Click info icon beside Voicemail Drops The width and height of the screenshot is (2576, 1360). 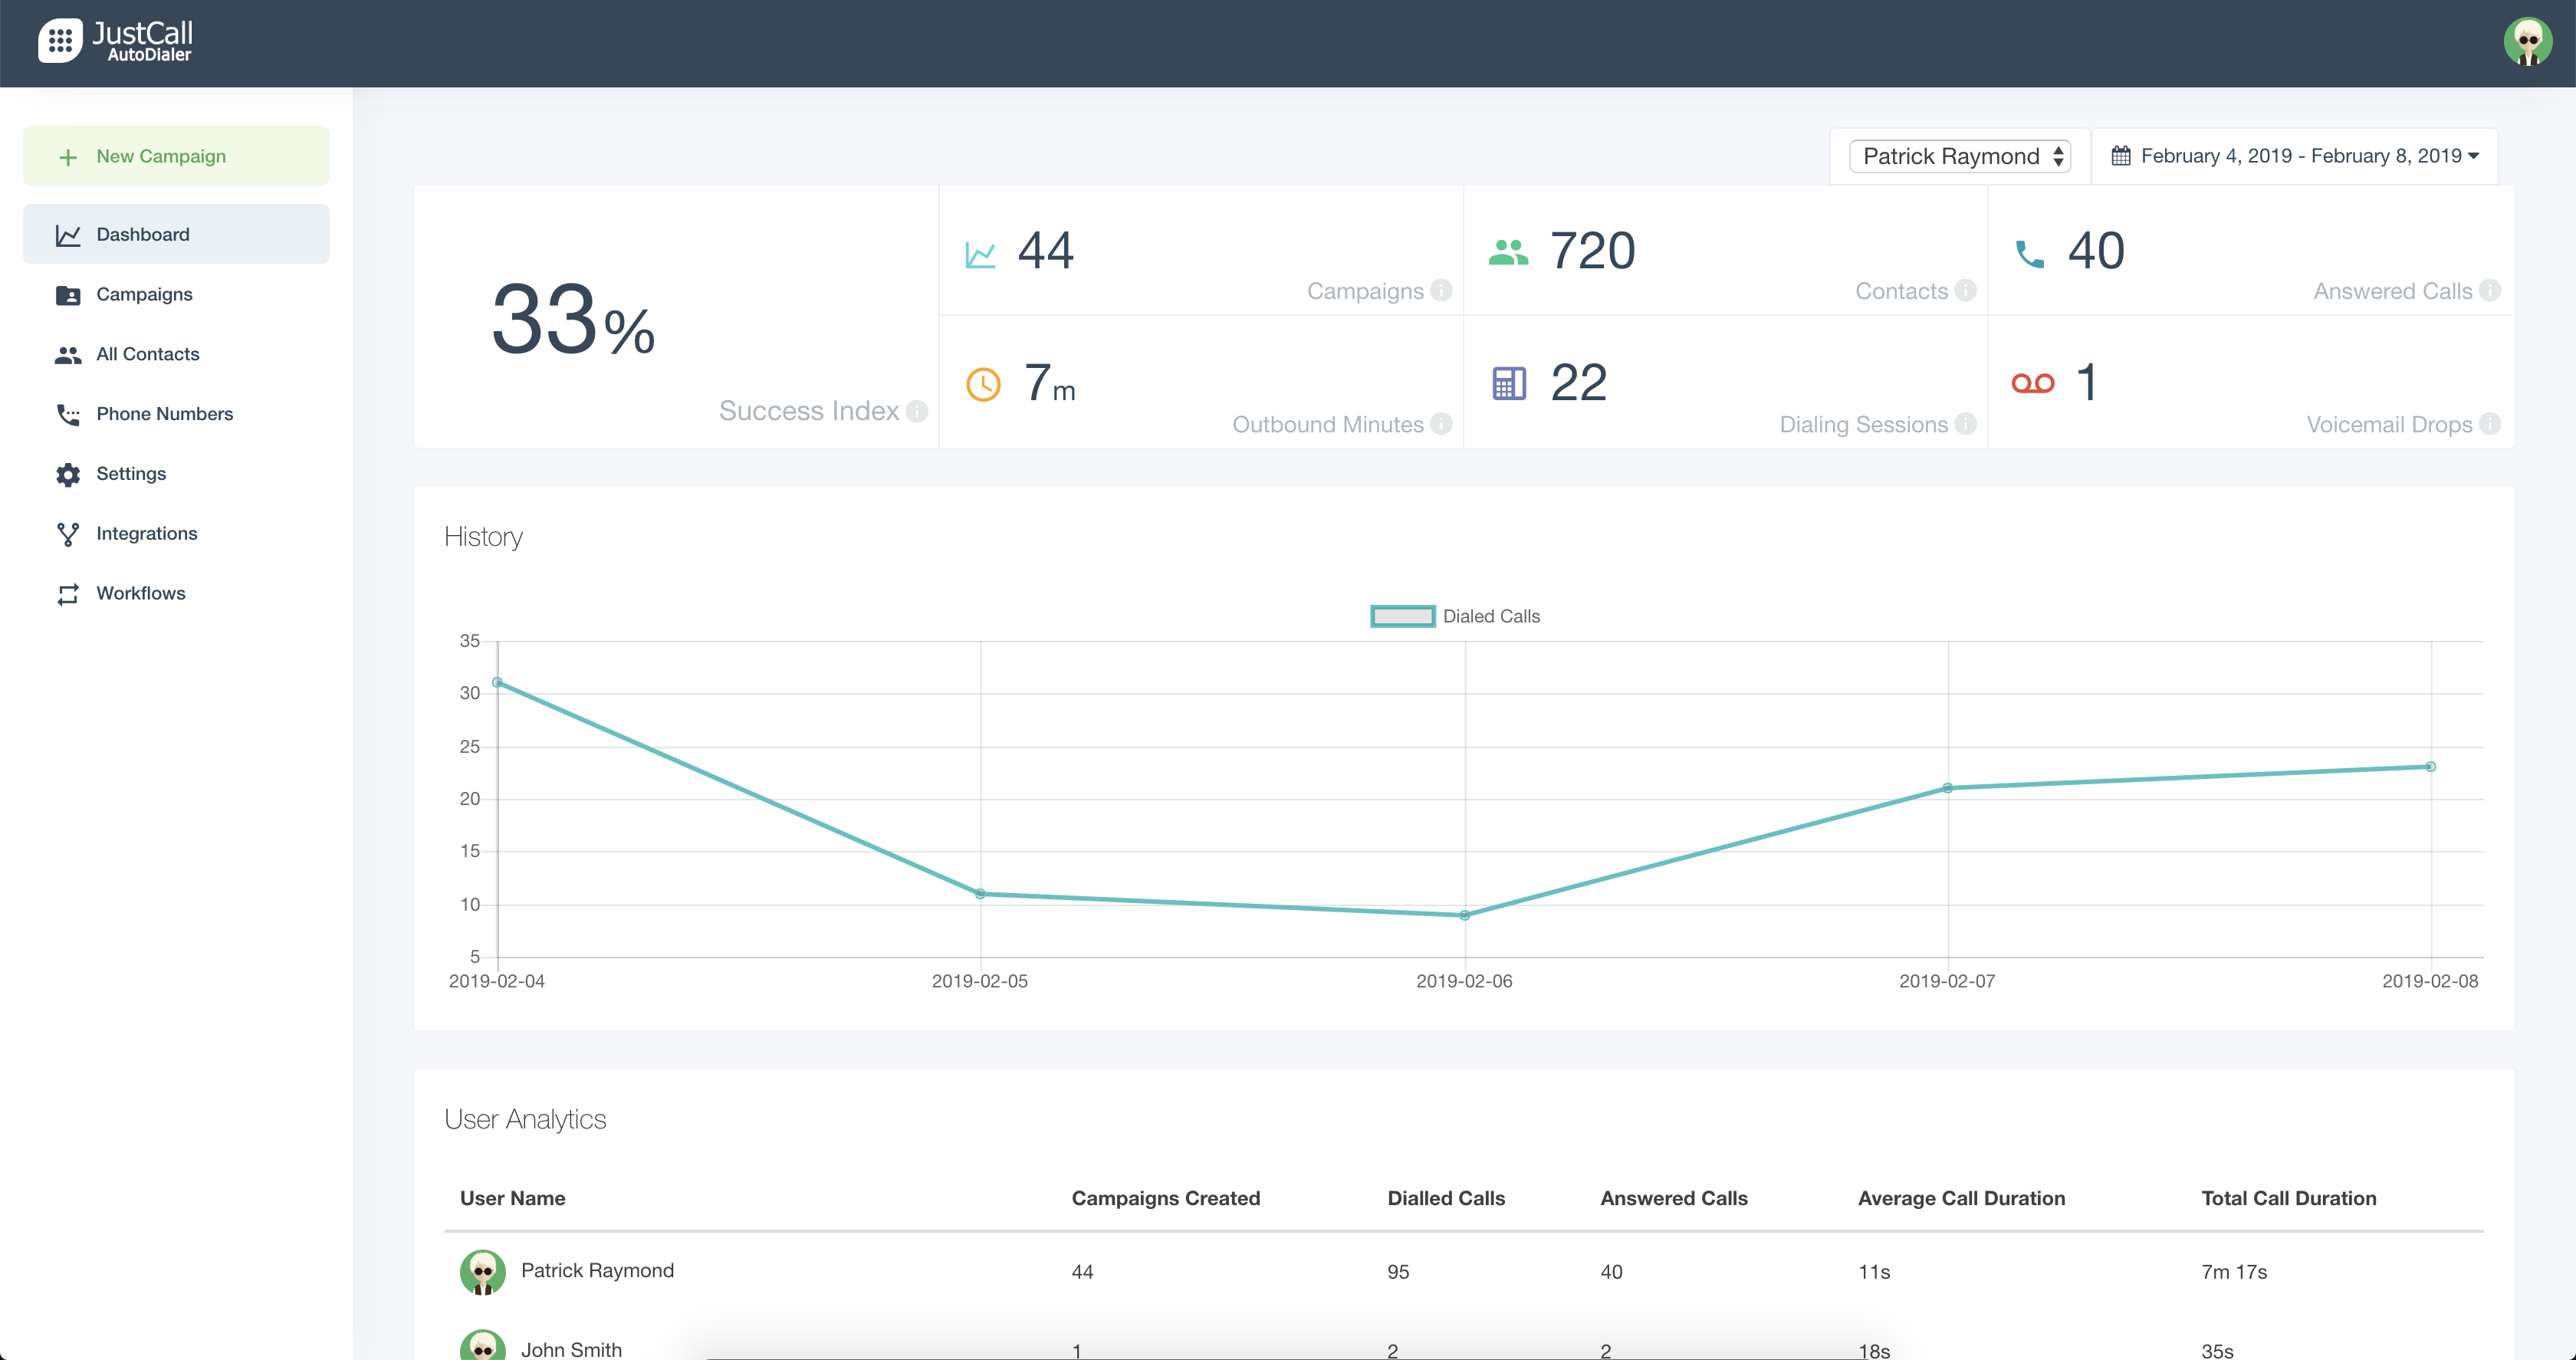click(x=2490, y=424)
